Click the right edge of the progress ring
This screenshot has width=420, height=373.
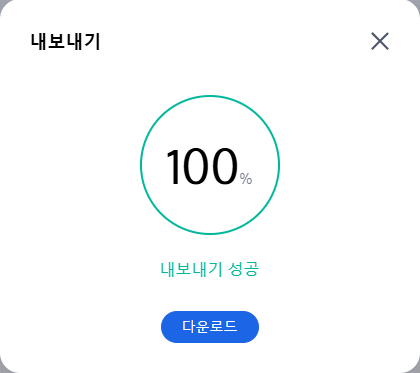click(x=279, y=165)
